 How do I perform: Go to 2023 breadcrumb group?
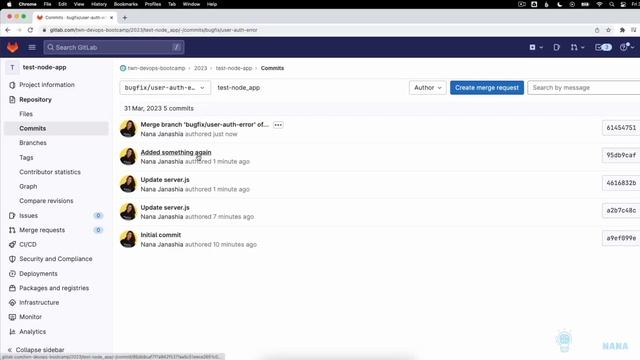(x=200, y=68)
